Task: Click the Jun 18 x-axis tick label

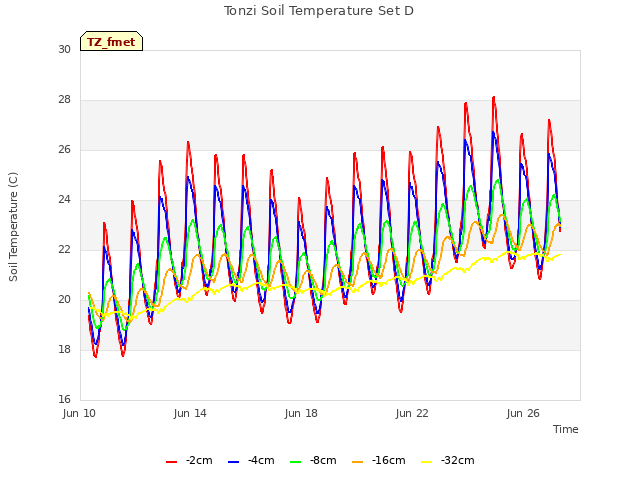Action: pyautogui.click(x=301, y=413)
